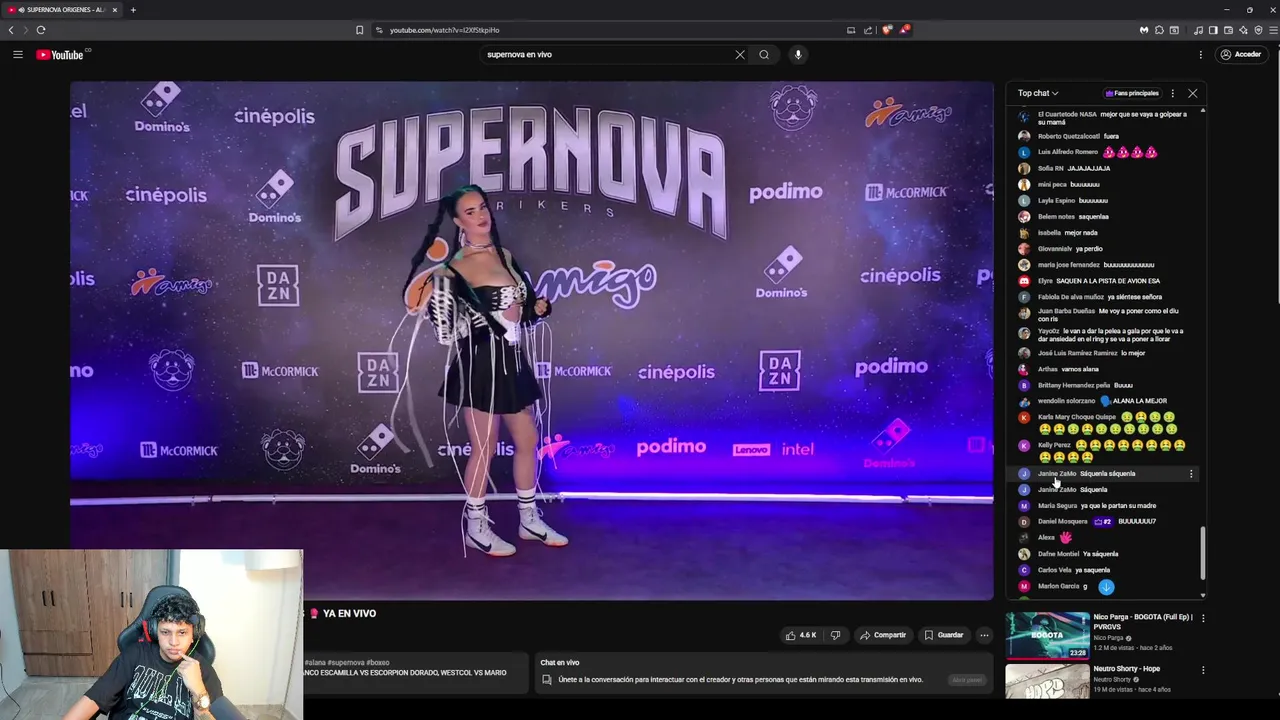Open options menu for Neutro Shorty Hope video
This screenshot has height=720, width=1280.
tap(1203, 670)
